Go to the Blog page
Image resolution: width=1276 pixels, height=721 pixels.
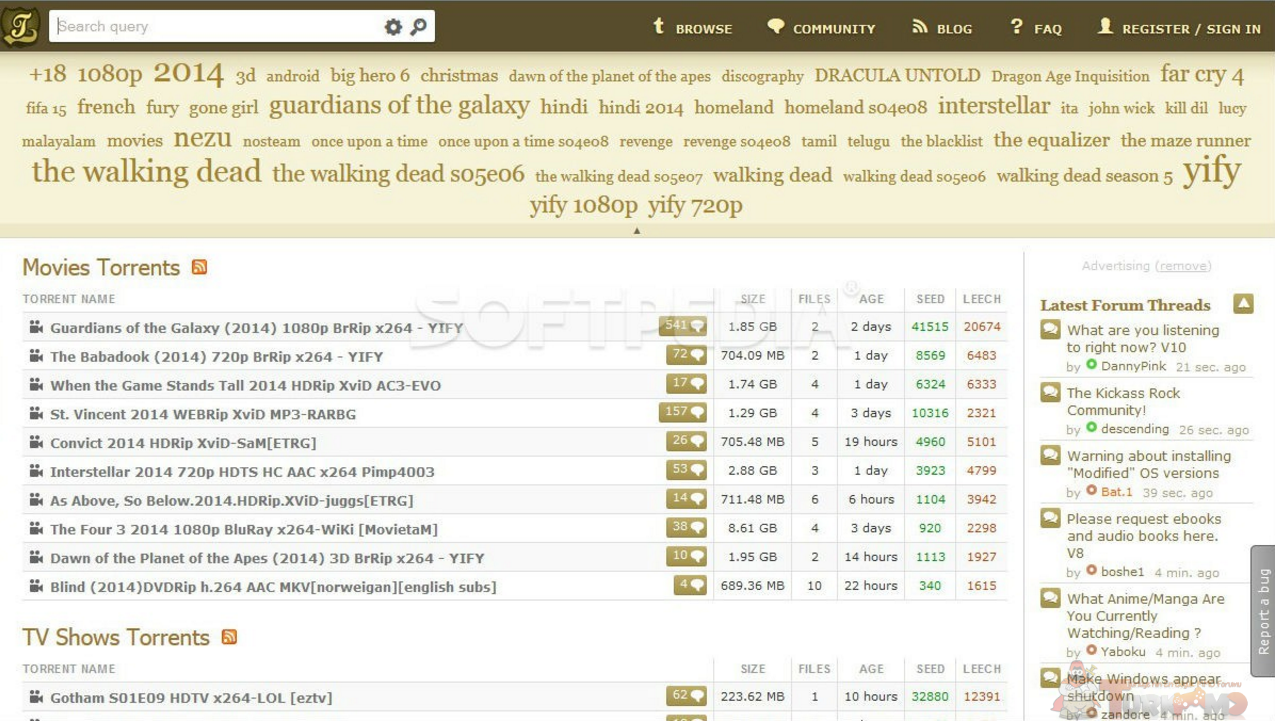pos(942,28)
